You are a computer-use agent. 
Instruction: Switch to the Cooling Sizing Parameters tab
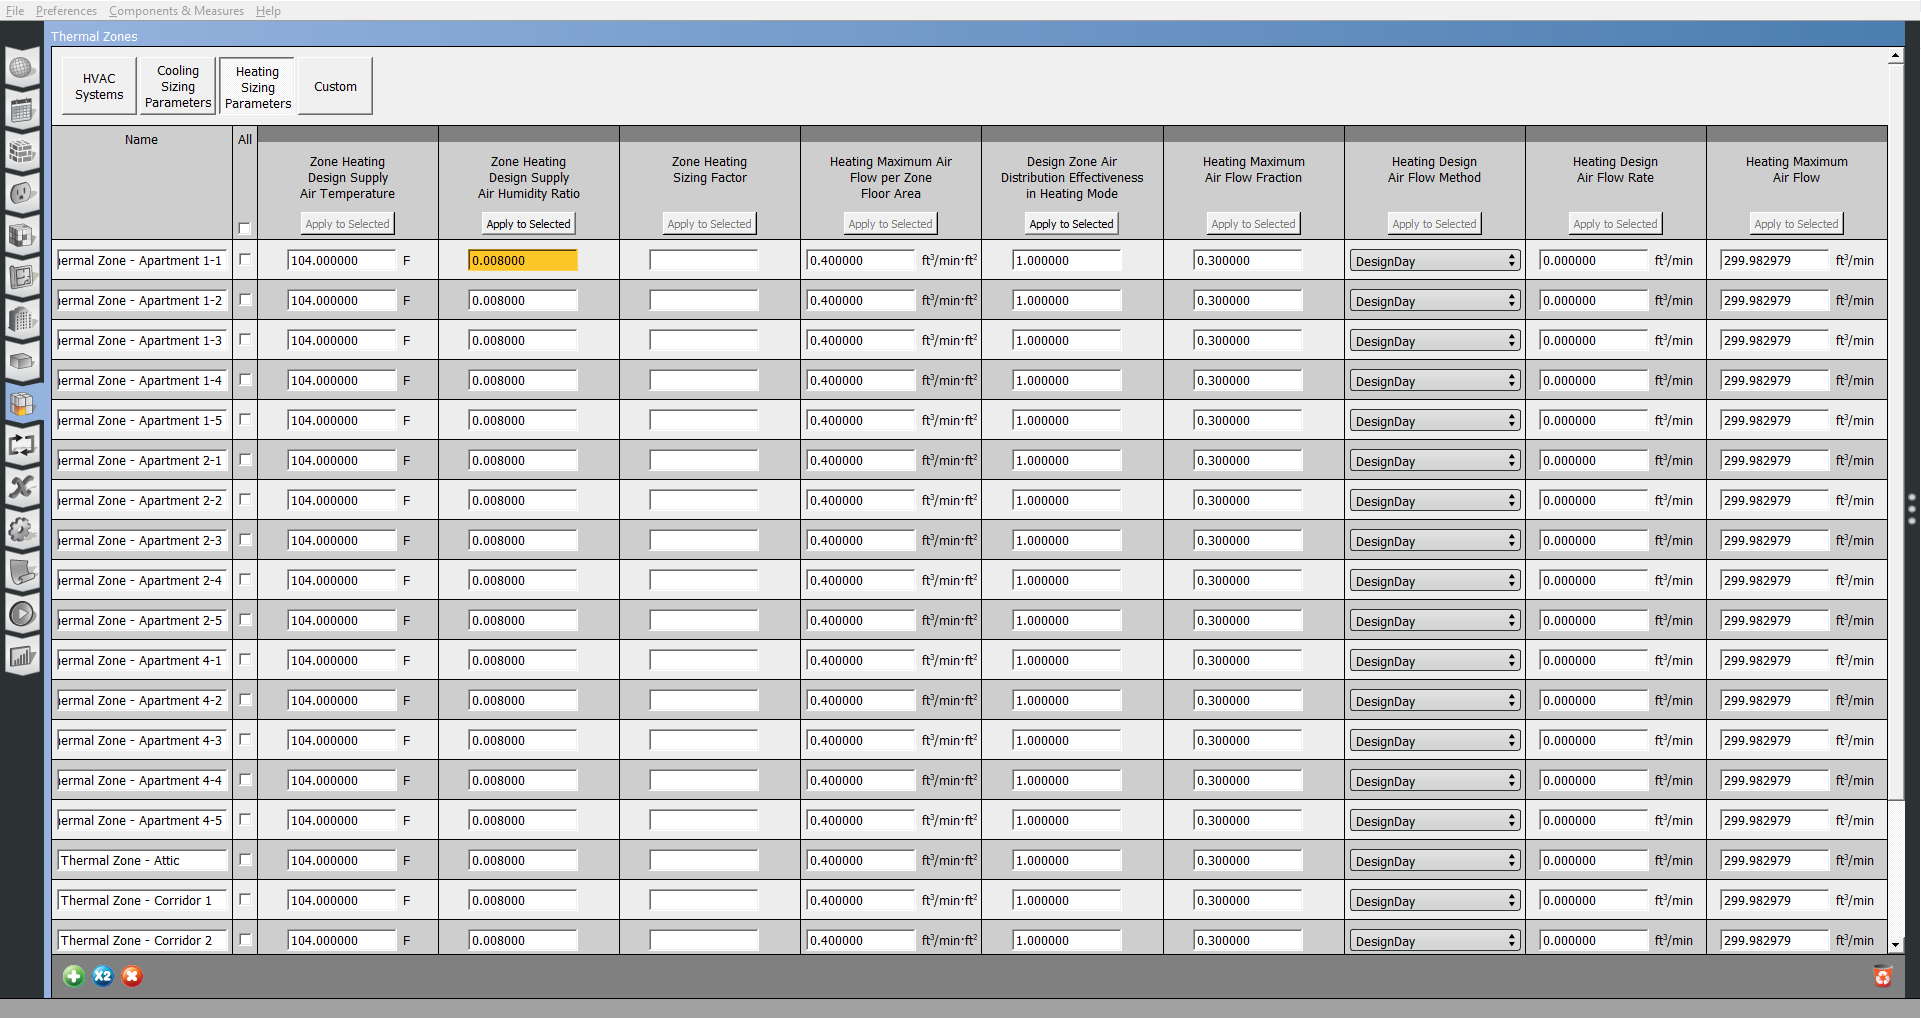point(177,85)
